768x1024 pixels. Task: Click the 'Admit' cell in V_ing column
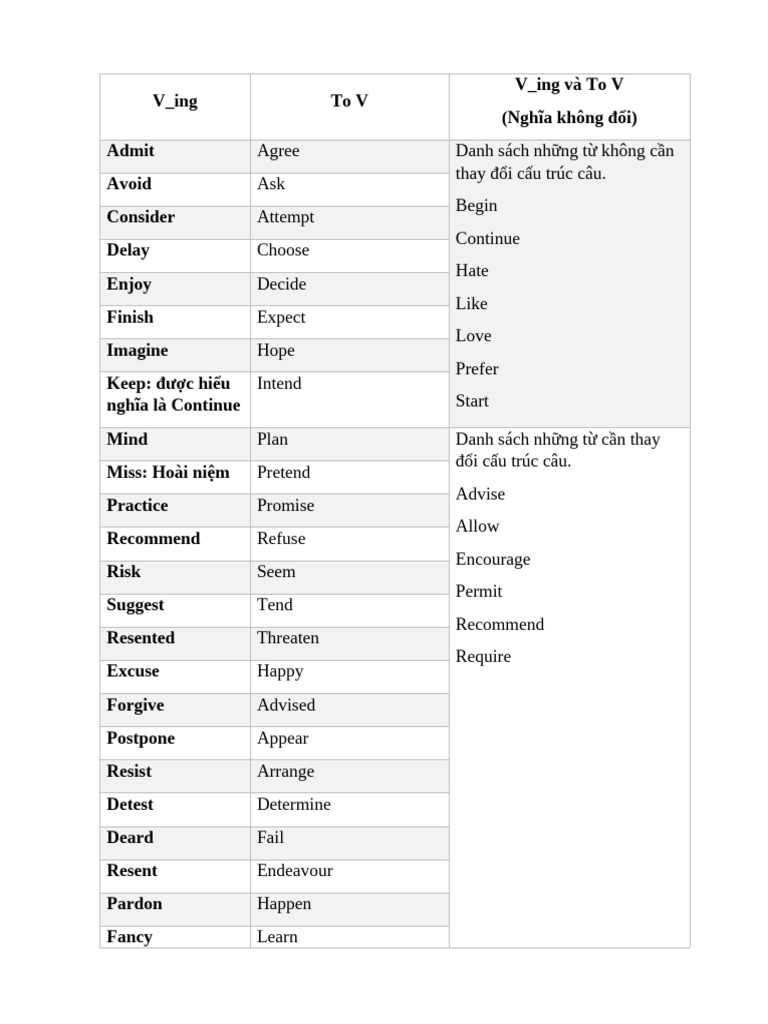pyautogui.click(x=175, y=157)
